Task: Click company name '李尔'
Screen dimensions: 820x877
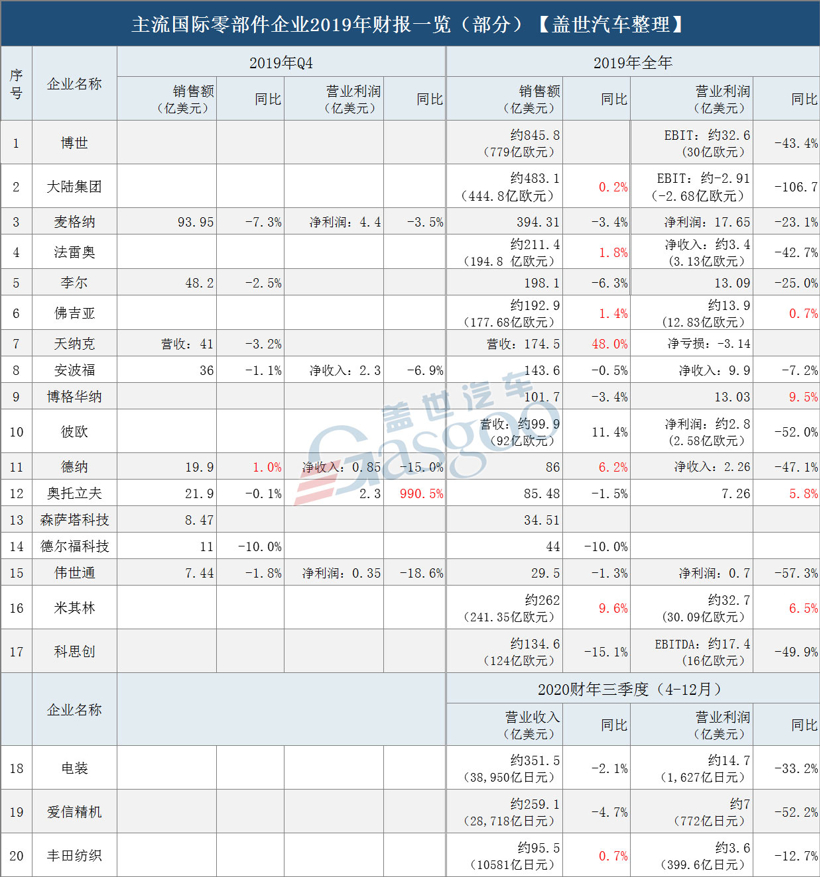Action: (x=74, y=283)
